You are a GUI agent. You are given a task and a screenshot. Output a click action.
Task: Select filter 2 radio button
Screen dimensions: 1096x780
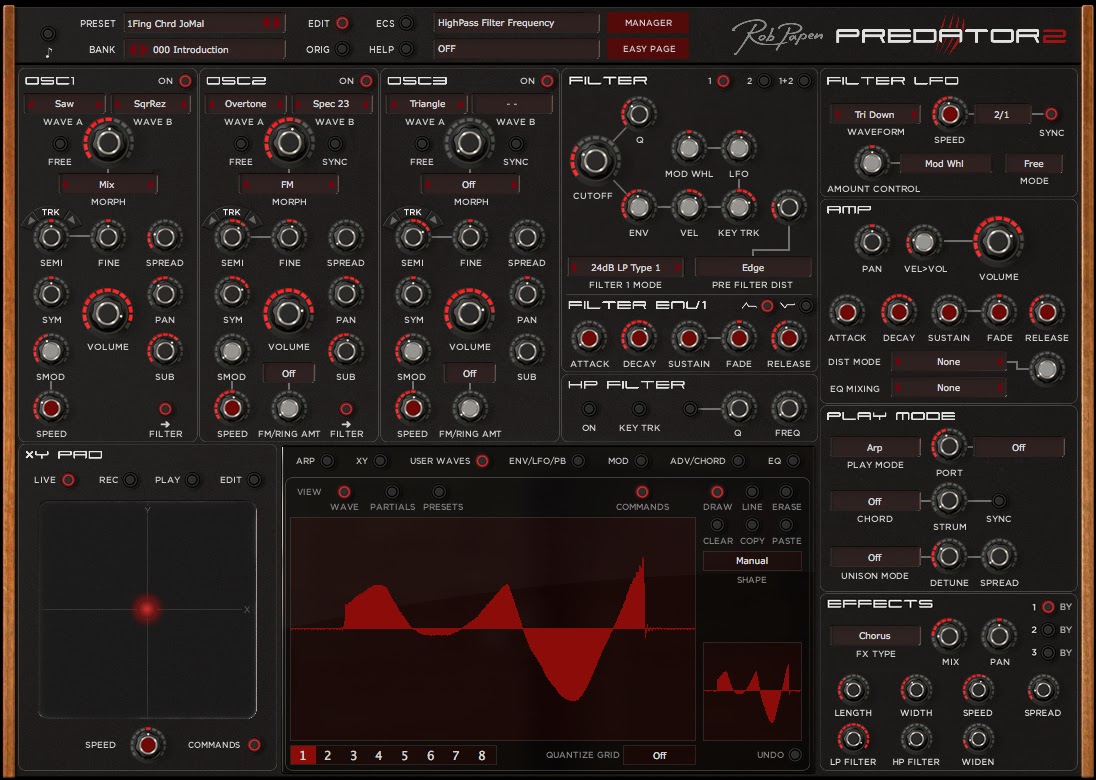click(764, 81)
